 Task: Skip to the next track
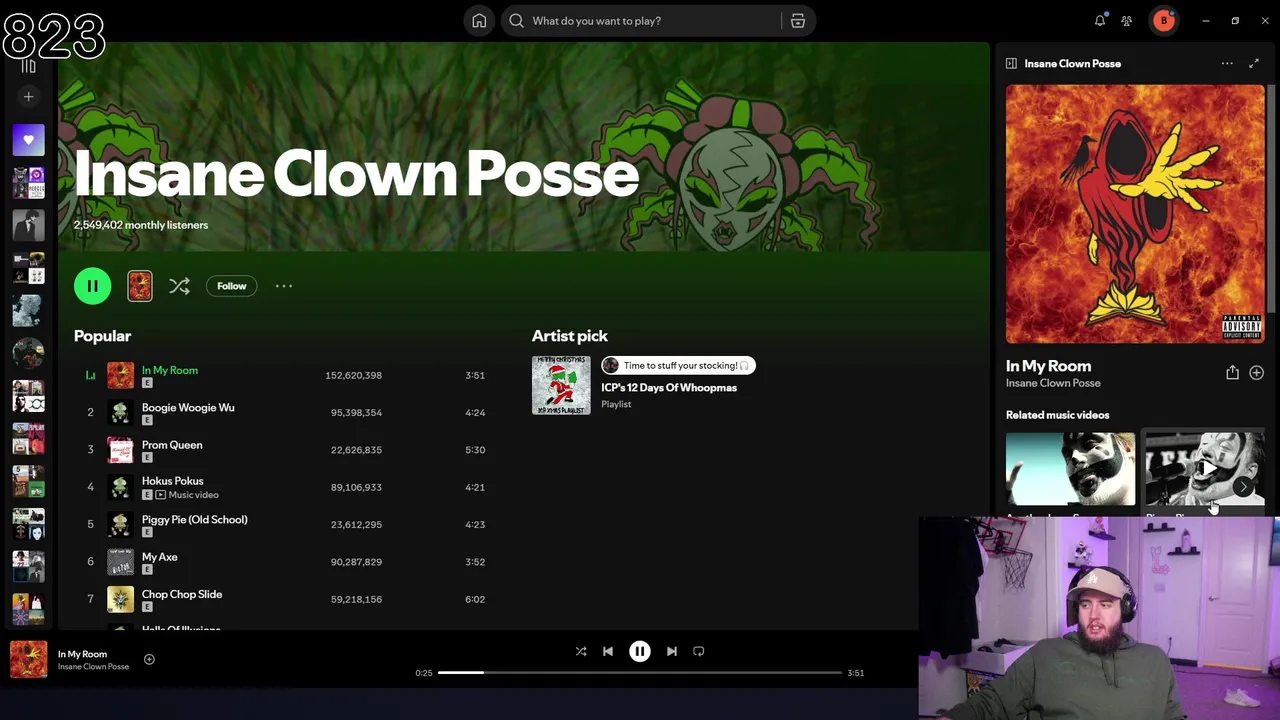[x=672, y=651]
